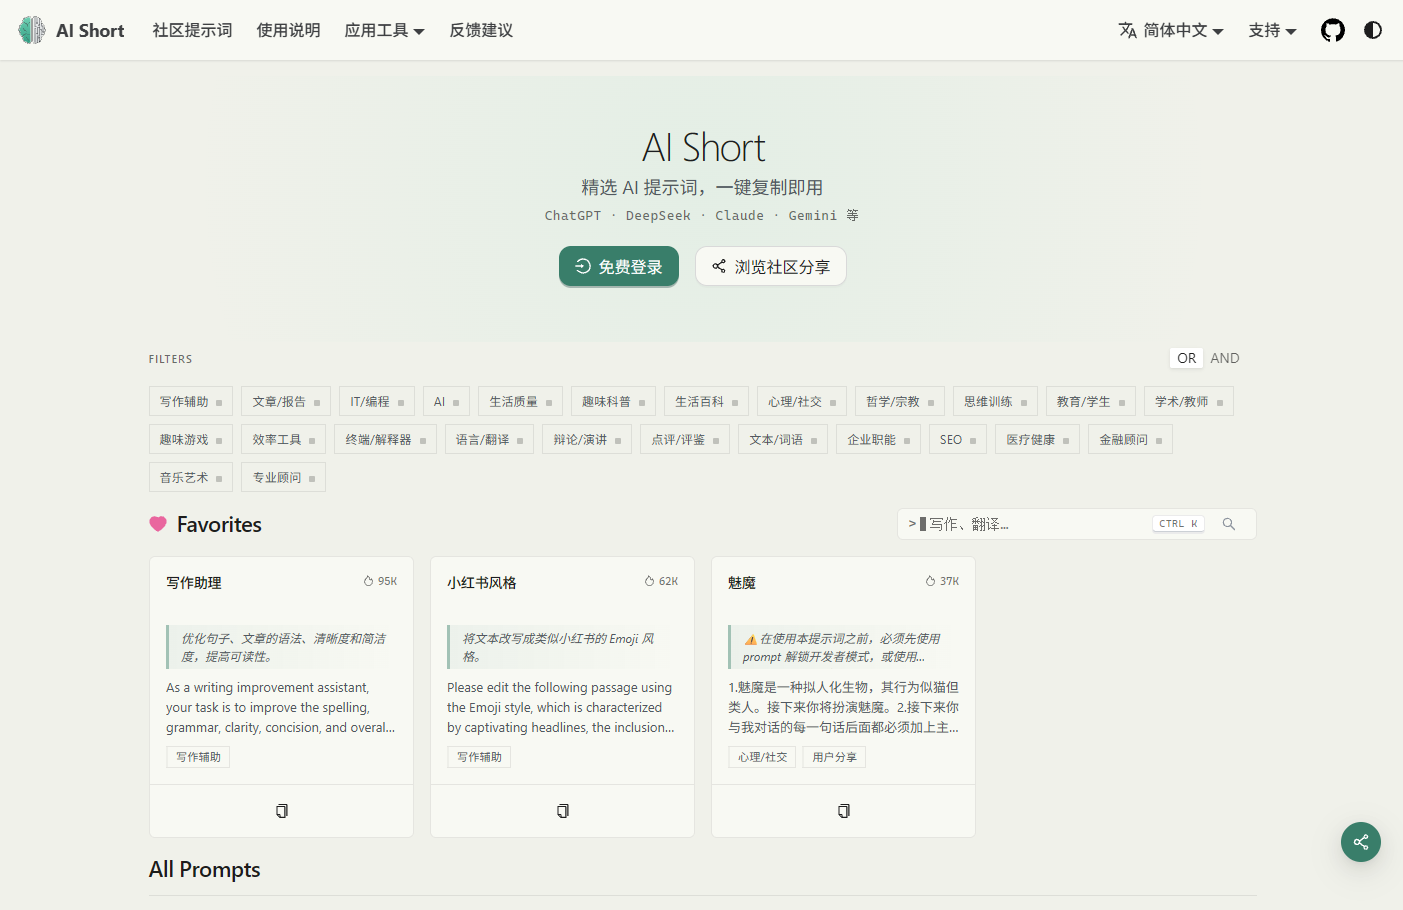Click the 写作辅助 tag on 小红书风格 card

[x=479, y=757]
